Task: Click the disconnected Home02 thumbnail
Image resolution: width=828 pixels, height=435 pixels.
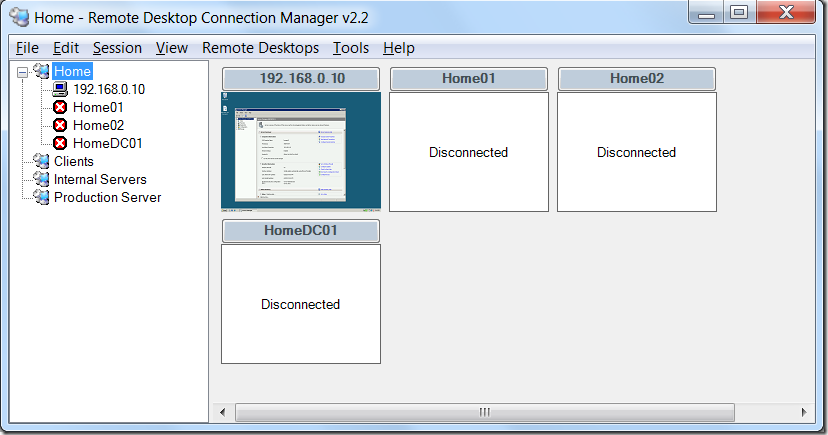Action: click(x=637, y=152)
